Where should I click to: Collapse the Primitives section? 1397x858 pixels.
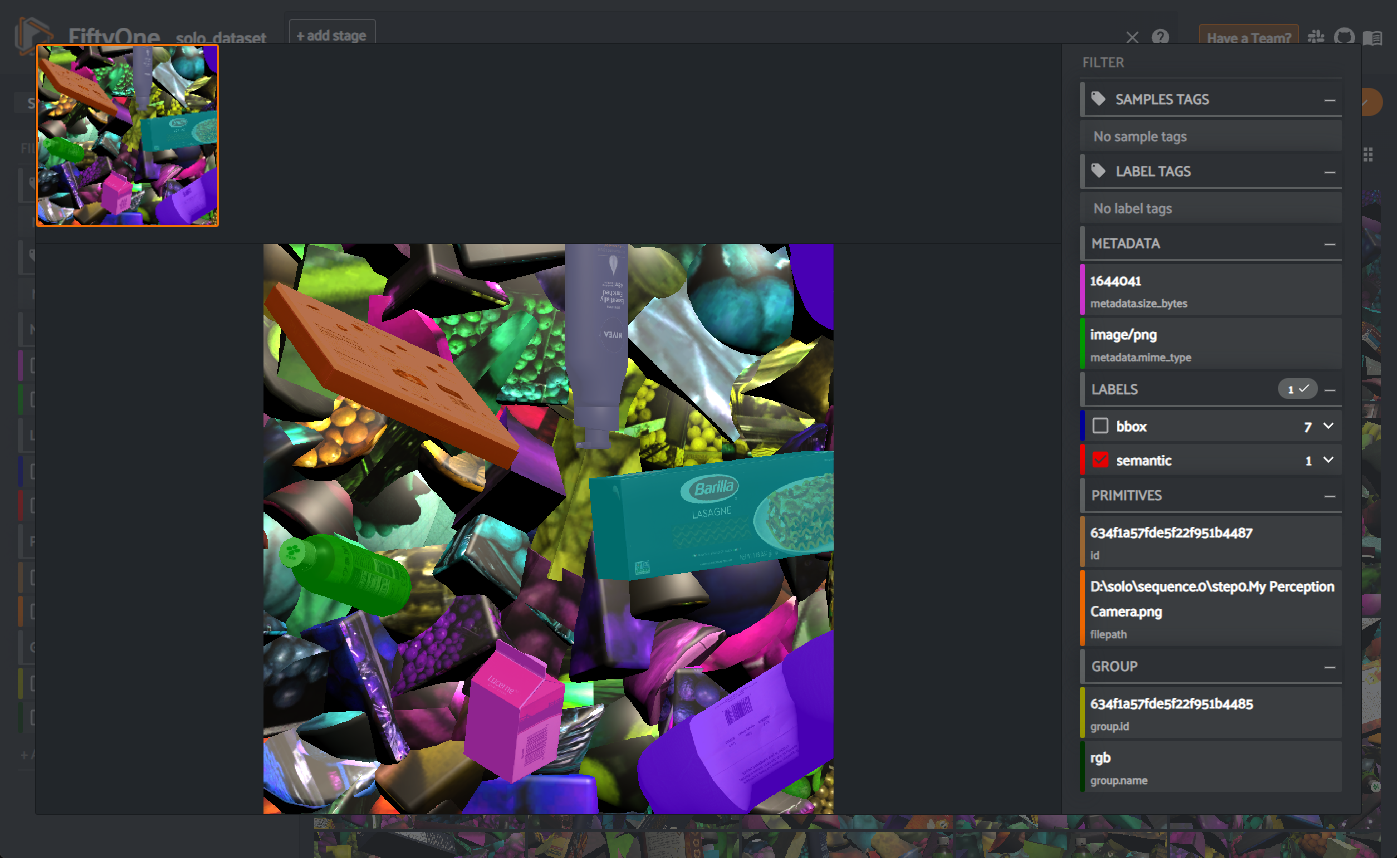coord(1329,496)
